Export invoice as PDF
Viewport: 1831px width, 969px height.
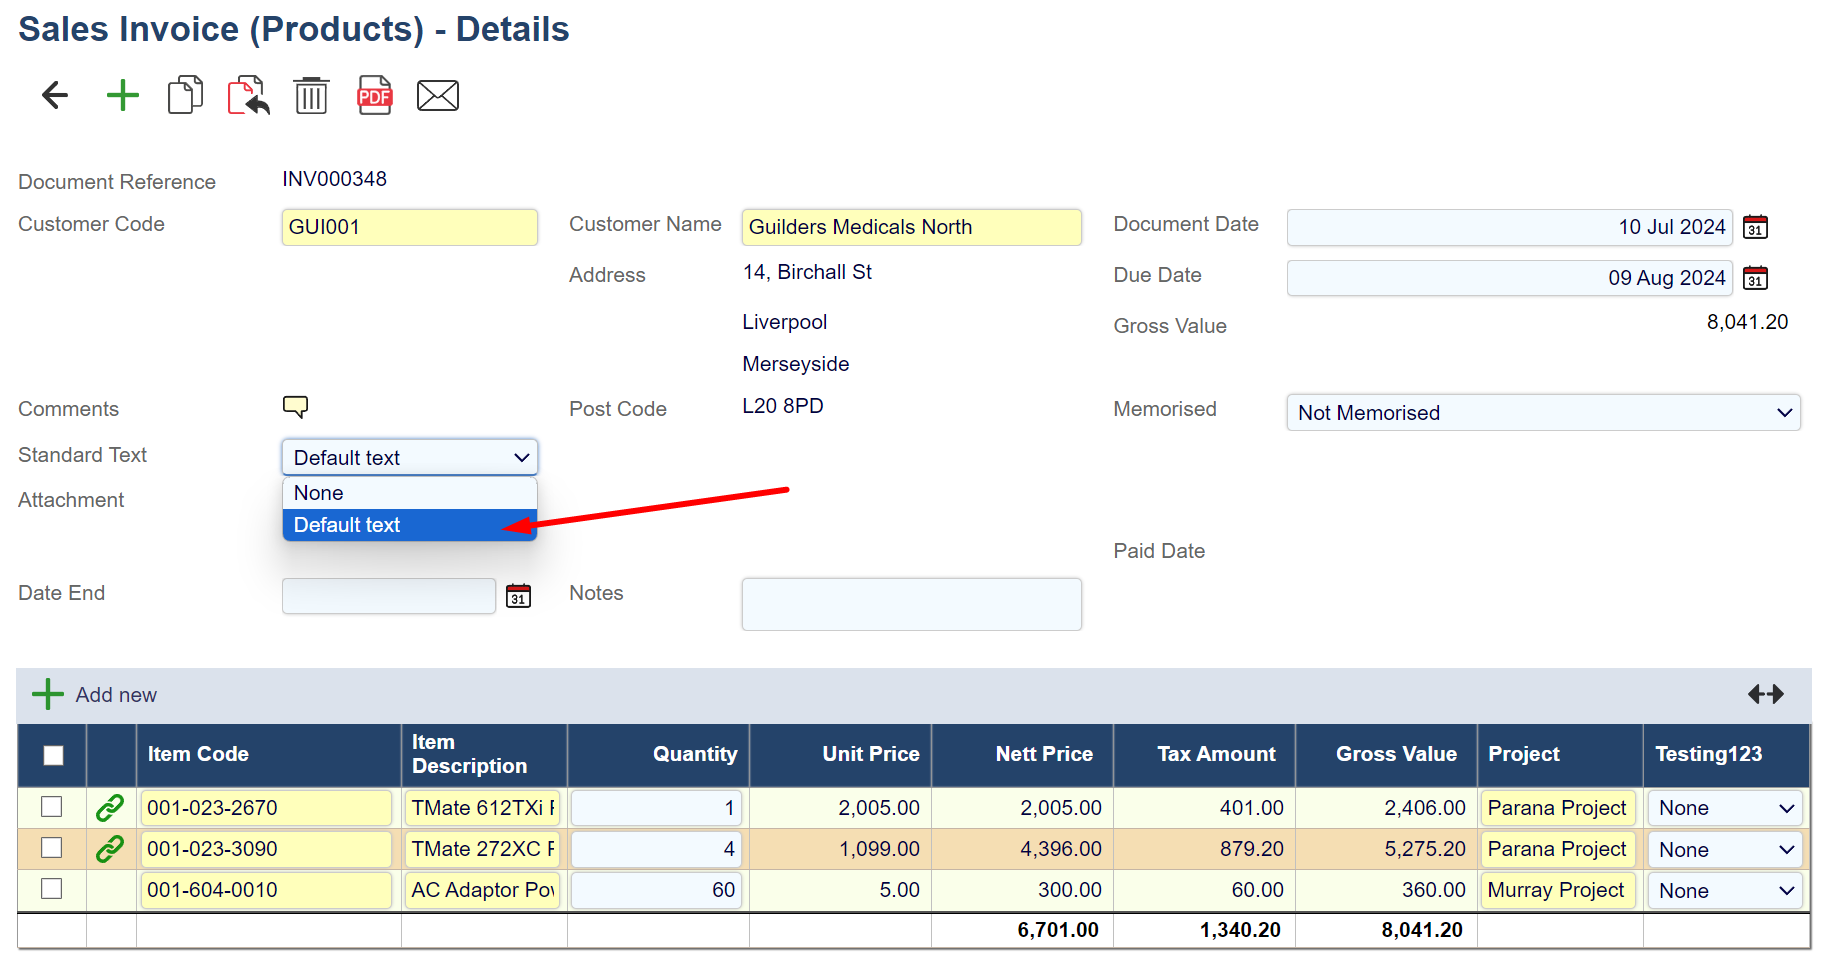(x=374, y=96)
